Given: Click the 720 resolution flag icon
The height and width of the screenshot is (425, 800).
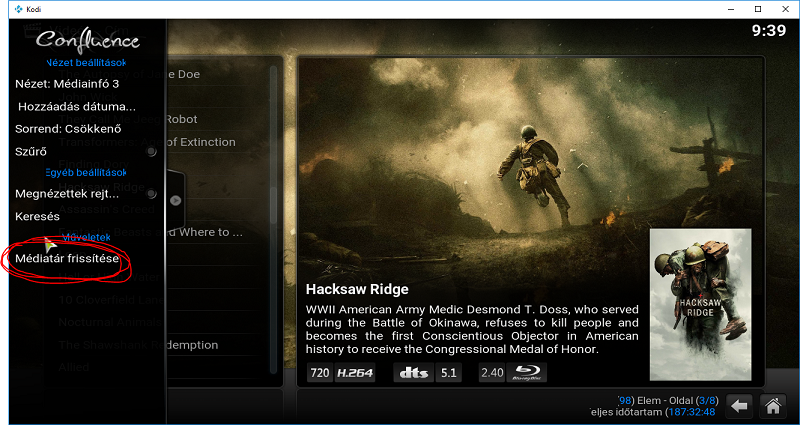Looking at the screenshot, I should [320, 373].
